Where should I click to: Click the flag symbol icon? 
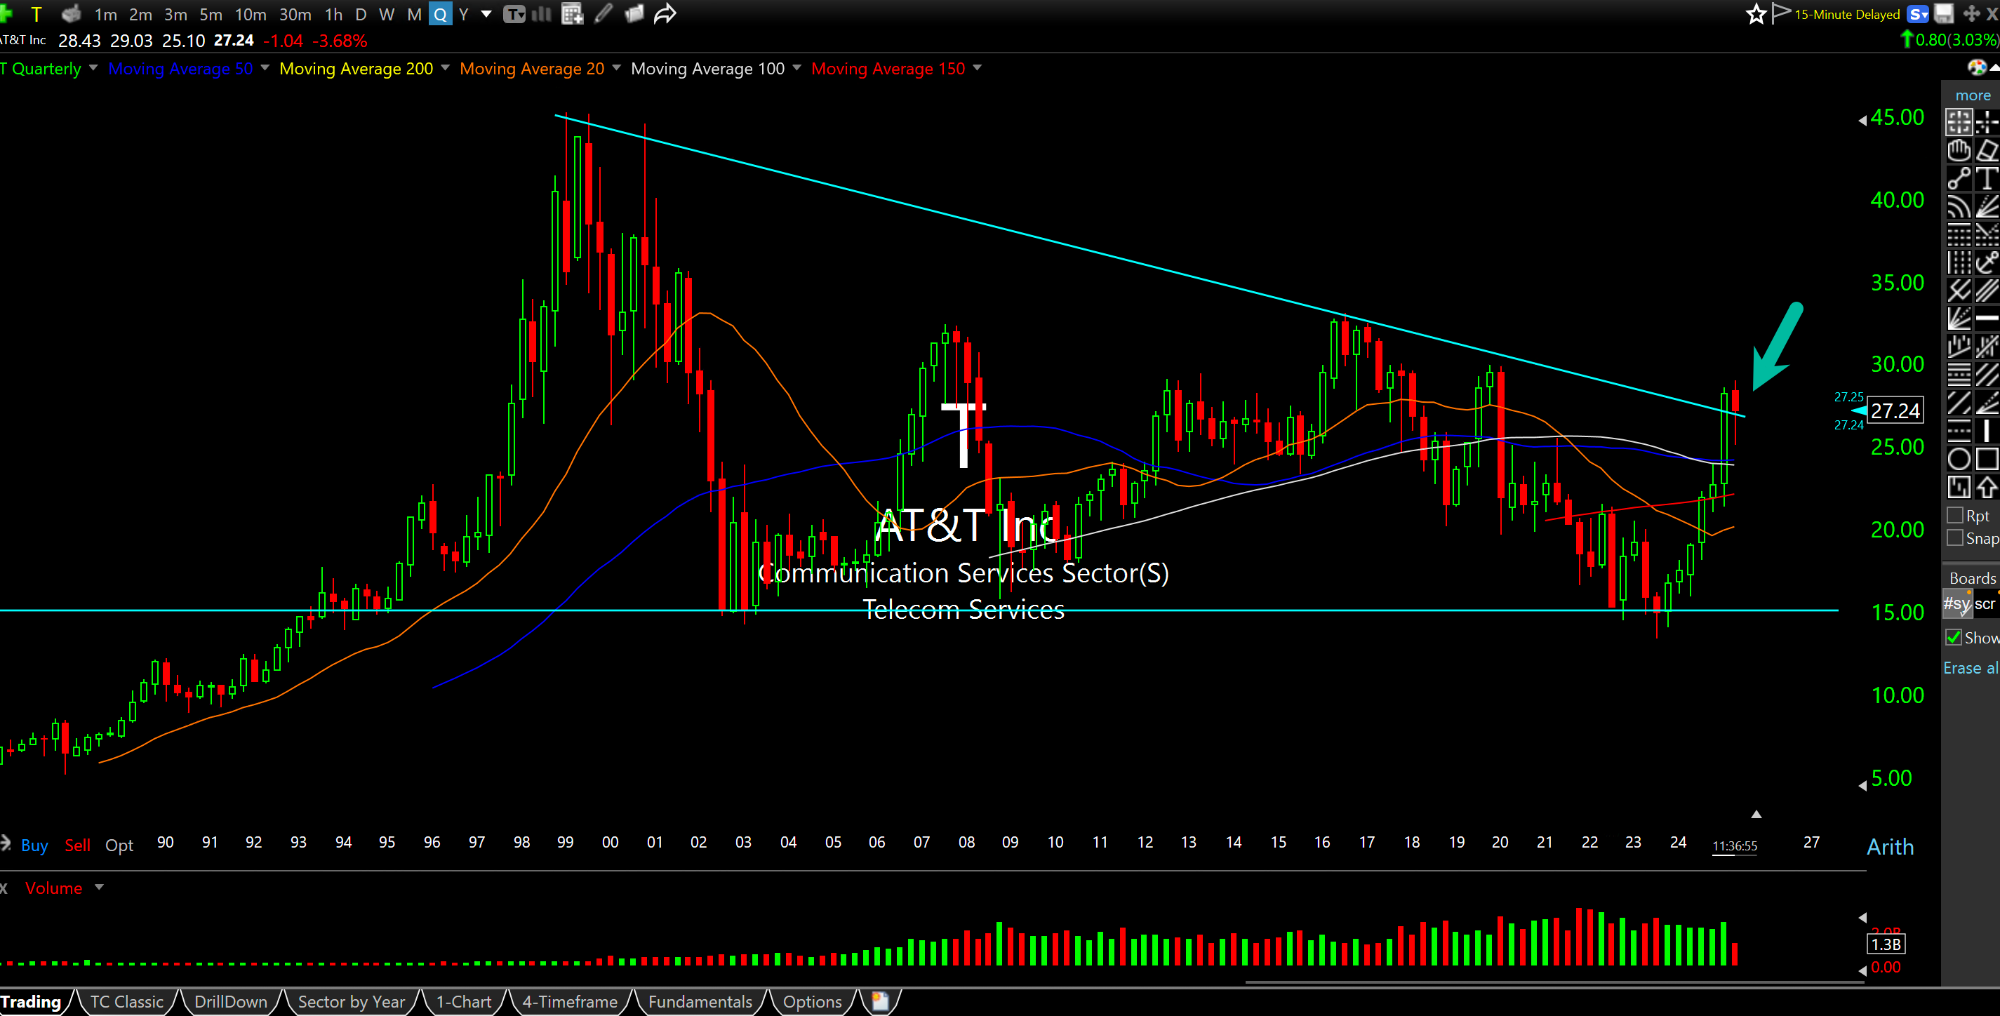(1781, 13)
